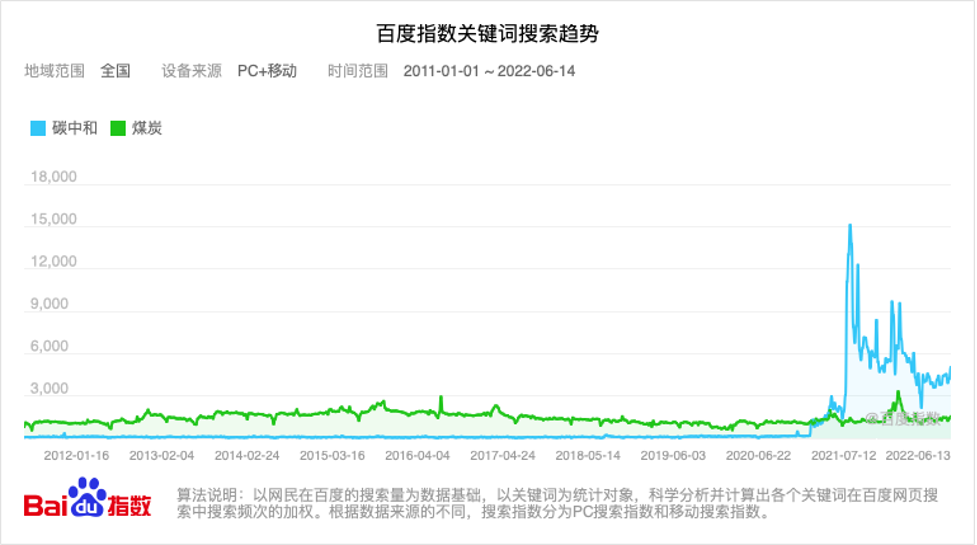The height and width of the screenshot is (545, 977).
Task: Select the 2021-07-12 x-axis date label
Action: pyautogui.click(x=844, y=455)
